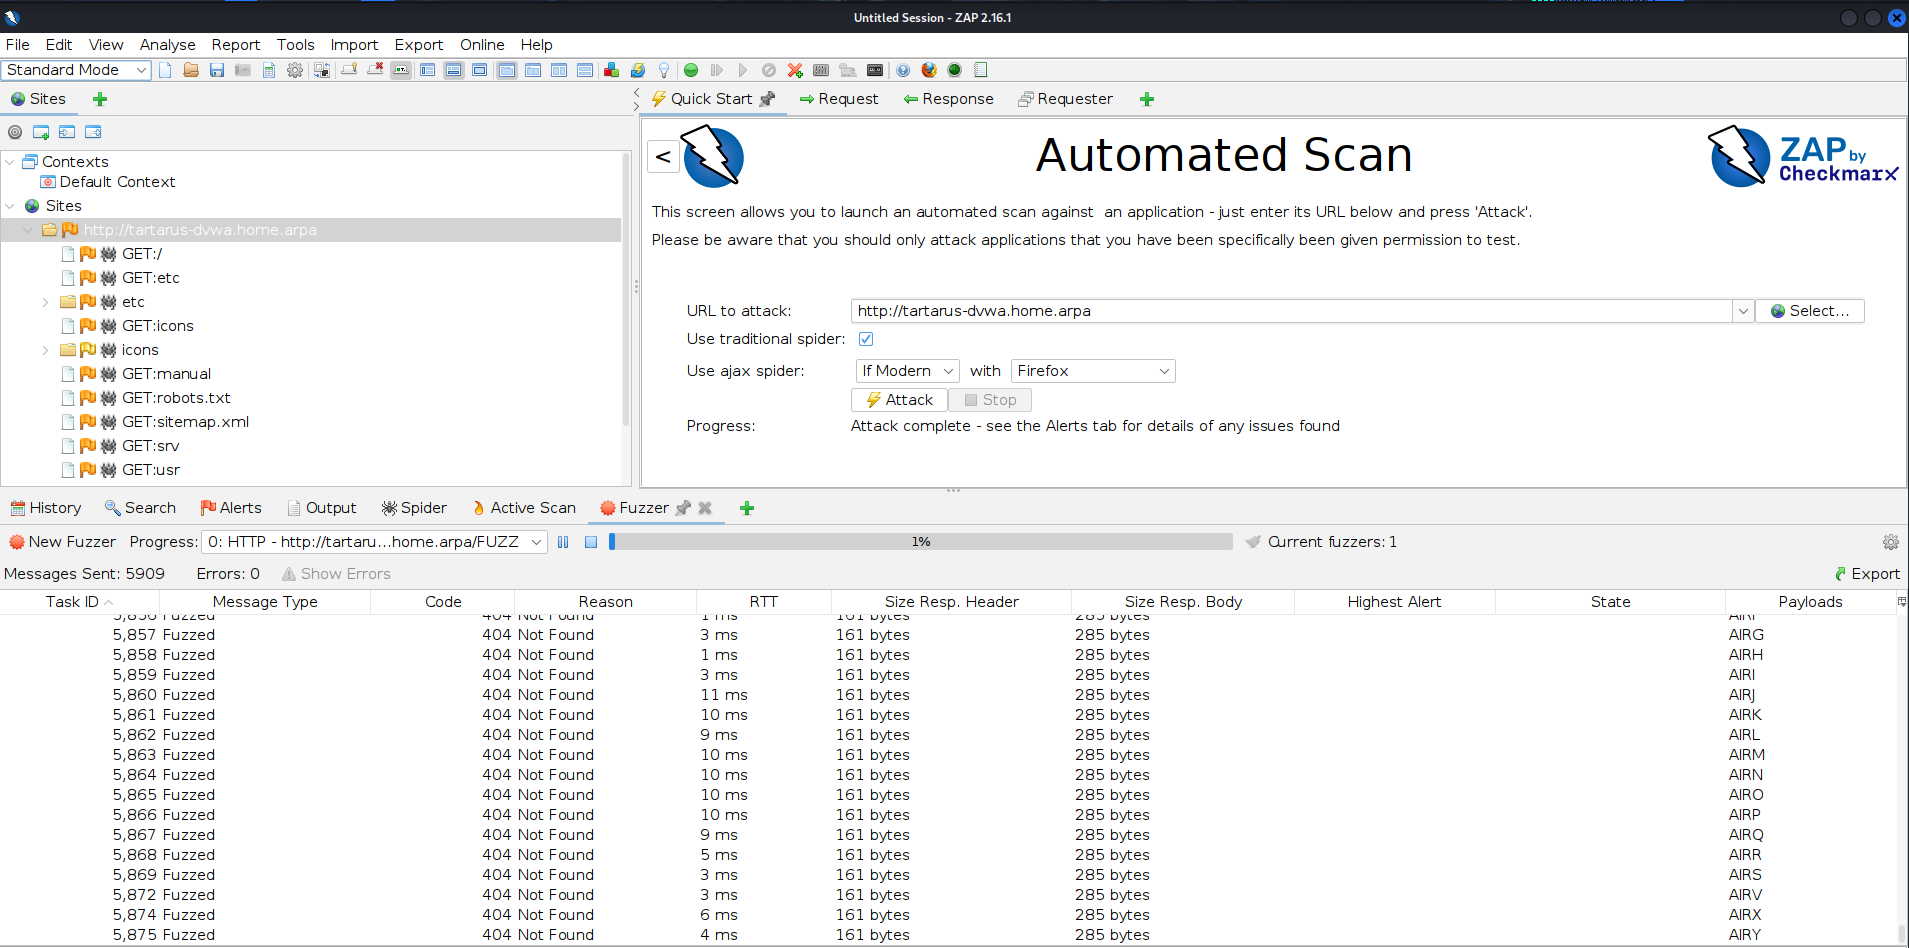
Task: Click the back arrow on Automated Scan
Action: (663, 157)
